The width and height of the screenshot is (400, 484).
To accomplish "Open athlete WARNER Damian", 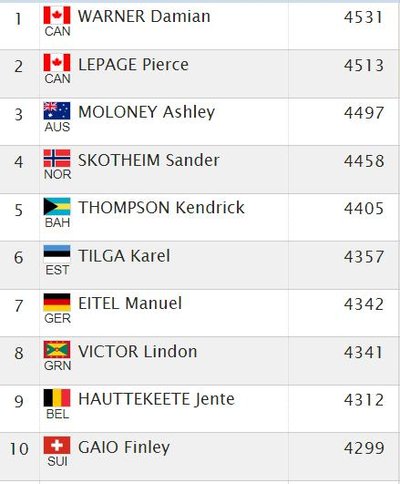I will 144,16.
